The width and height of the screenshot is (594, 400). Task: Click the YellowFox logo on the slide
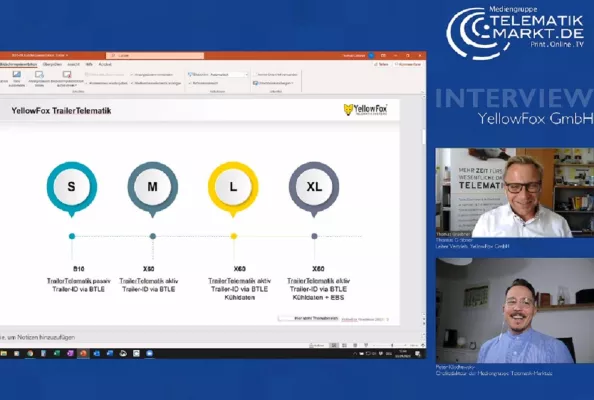coord(365,110)
